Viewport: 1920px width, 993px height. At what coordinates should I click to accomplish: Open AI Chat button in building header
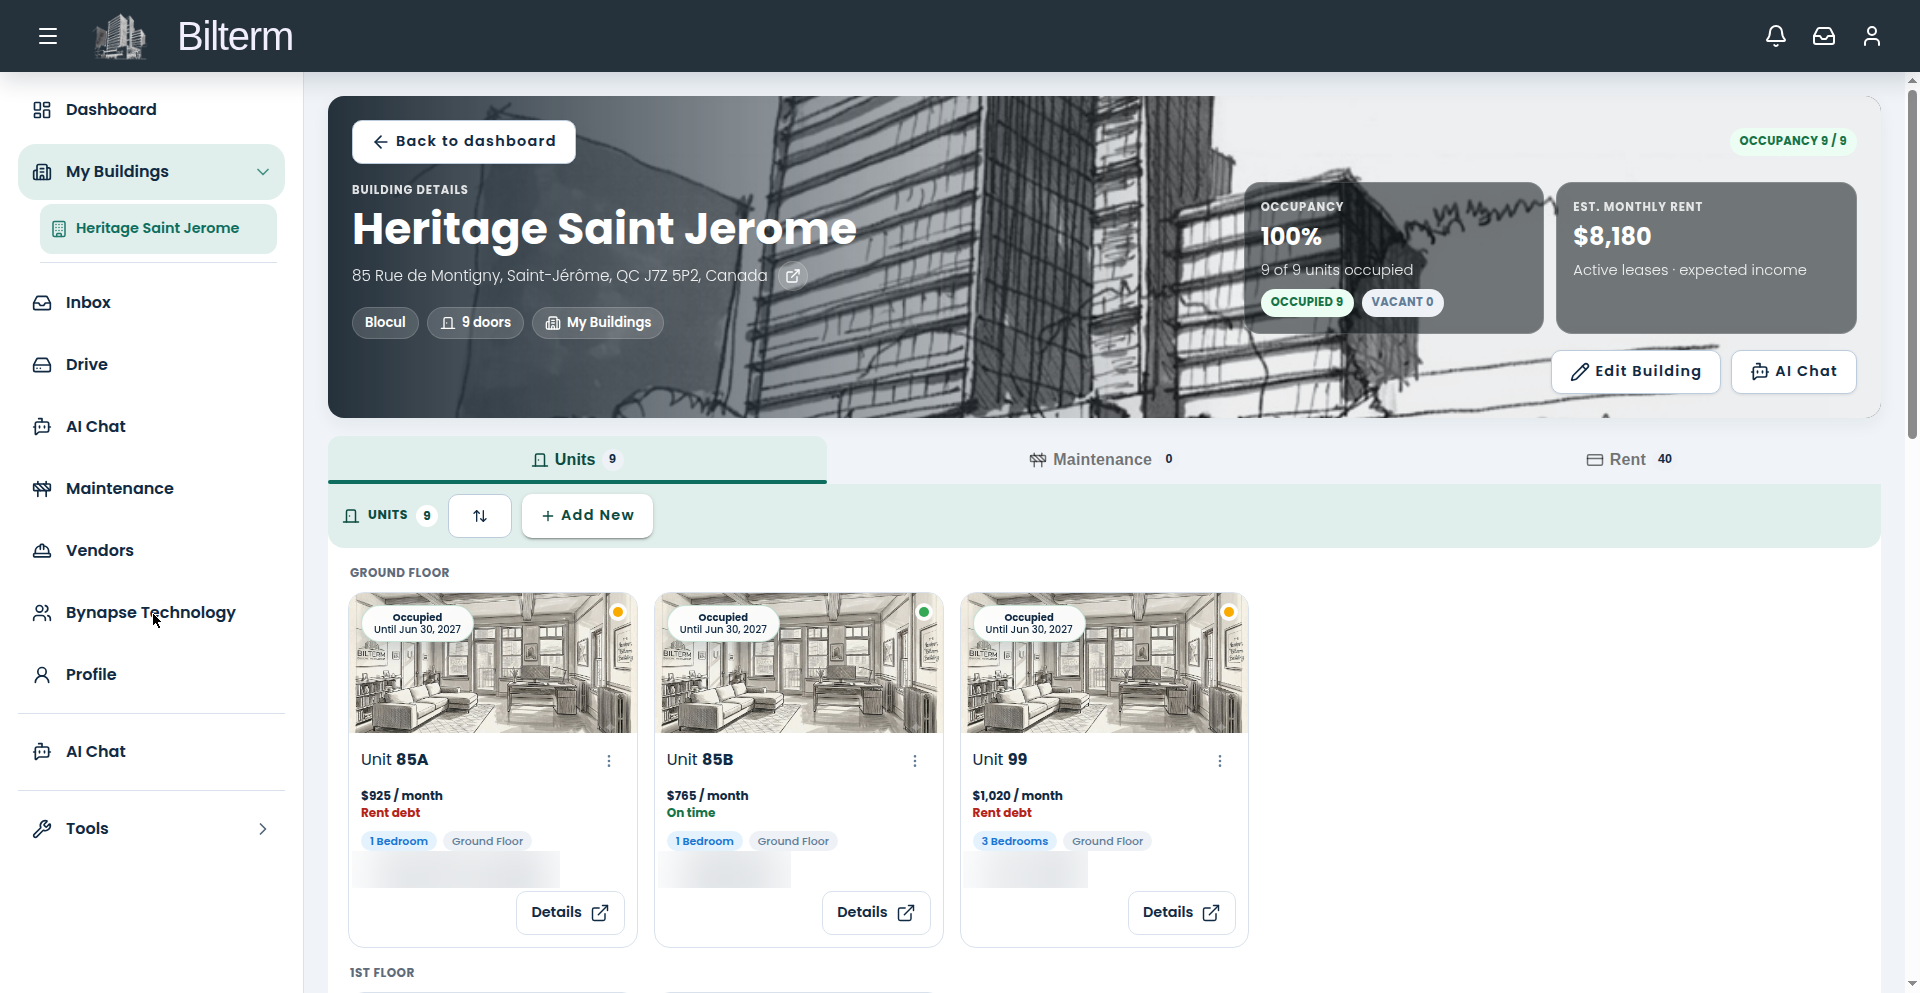tap(1794, 372)
